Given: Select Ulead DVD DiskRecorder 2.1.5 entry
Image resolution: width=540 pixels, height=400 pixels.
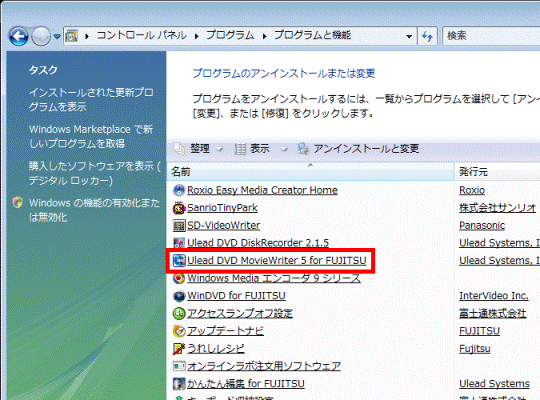Looking at the screenshot, I should click(258, 243).
